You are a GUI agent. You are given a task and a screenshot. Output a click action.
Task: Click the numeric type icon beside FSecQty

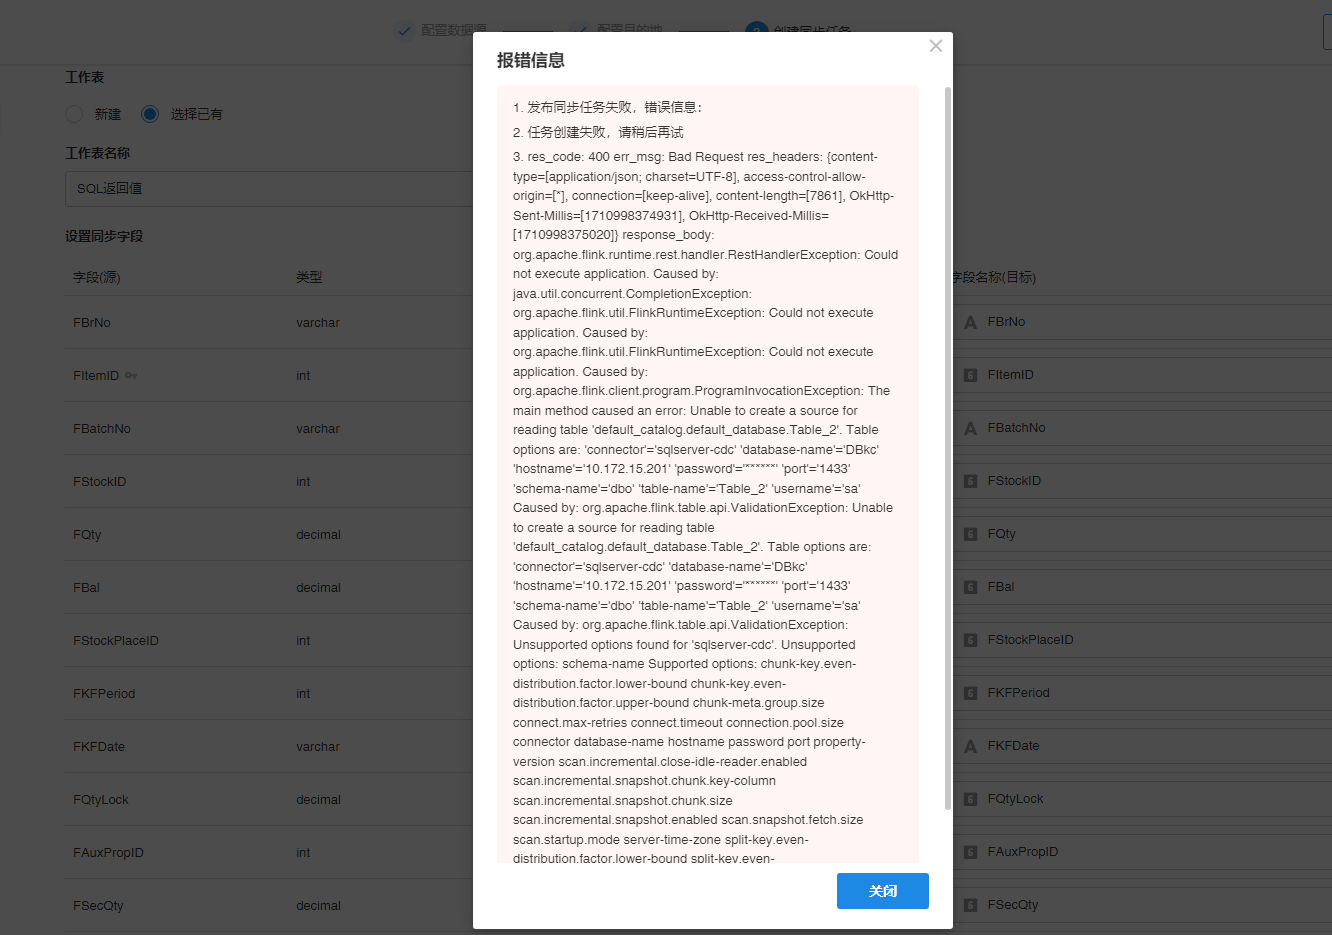tap(970, 905)
